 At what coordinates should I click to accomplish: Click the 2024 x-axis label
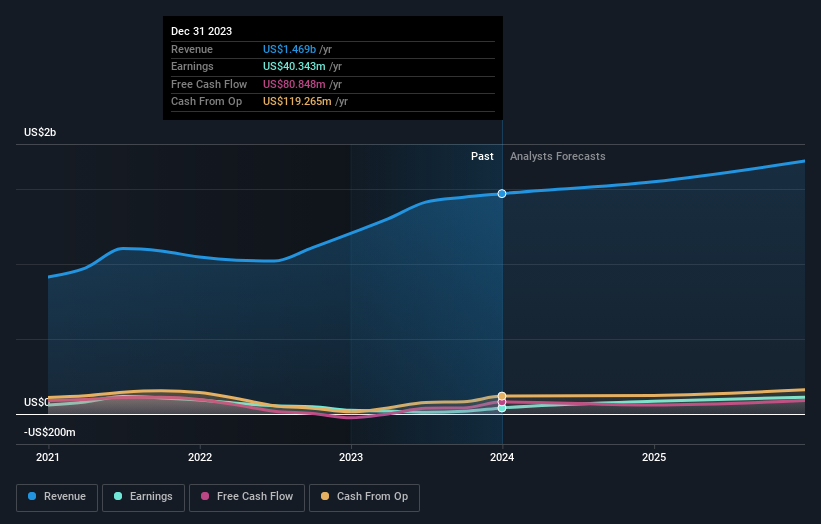(502, 458)
